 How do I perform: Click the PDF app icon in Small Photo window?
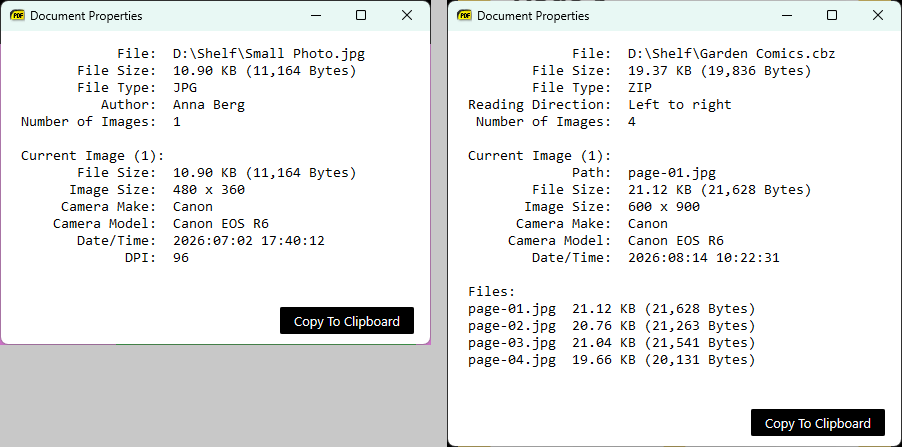pos(17,16)
